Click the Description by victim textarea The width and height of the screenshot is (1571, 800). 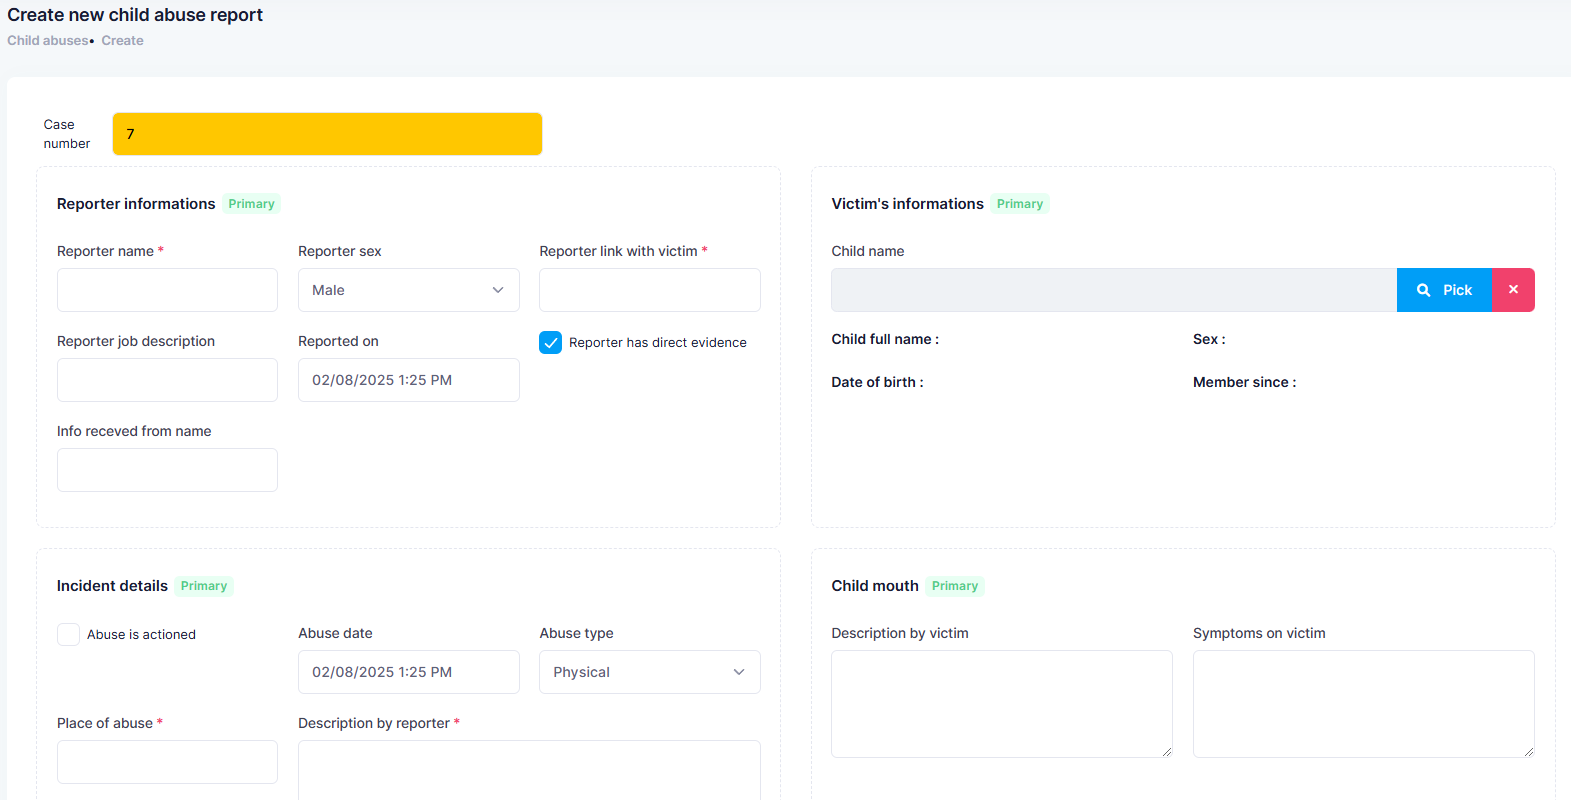(1001, 704)
